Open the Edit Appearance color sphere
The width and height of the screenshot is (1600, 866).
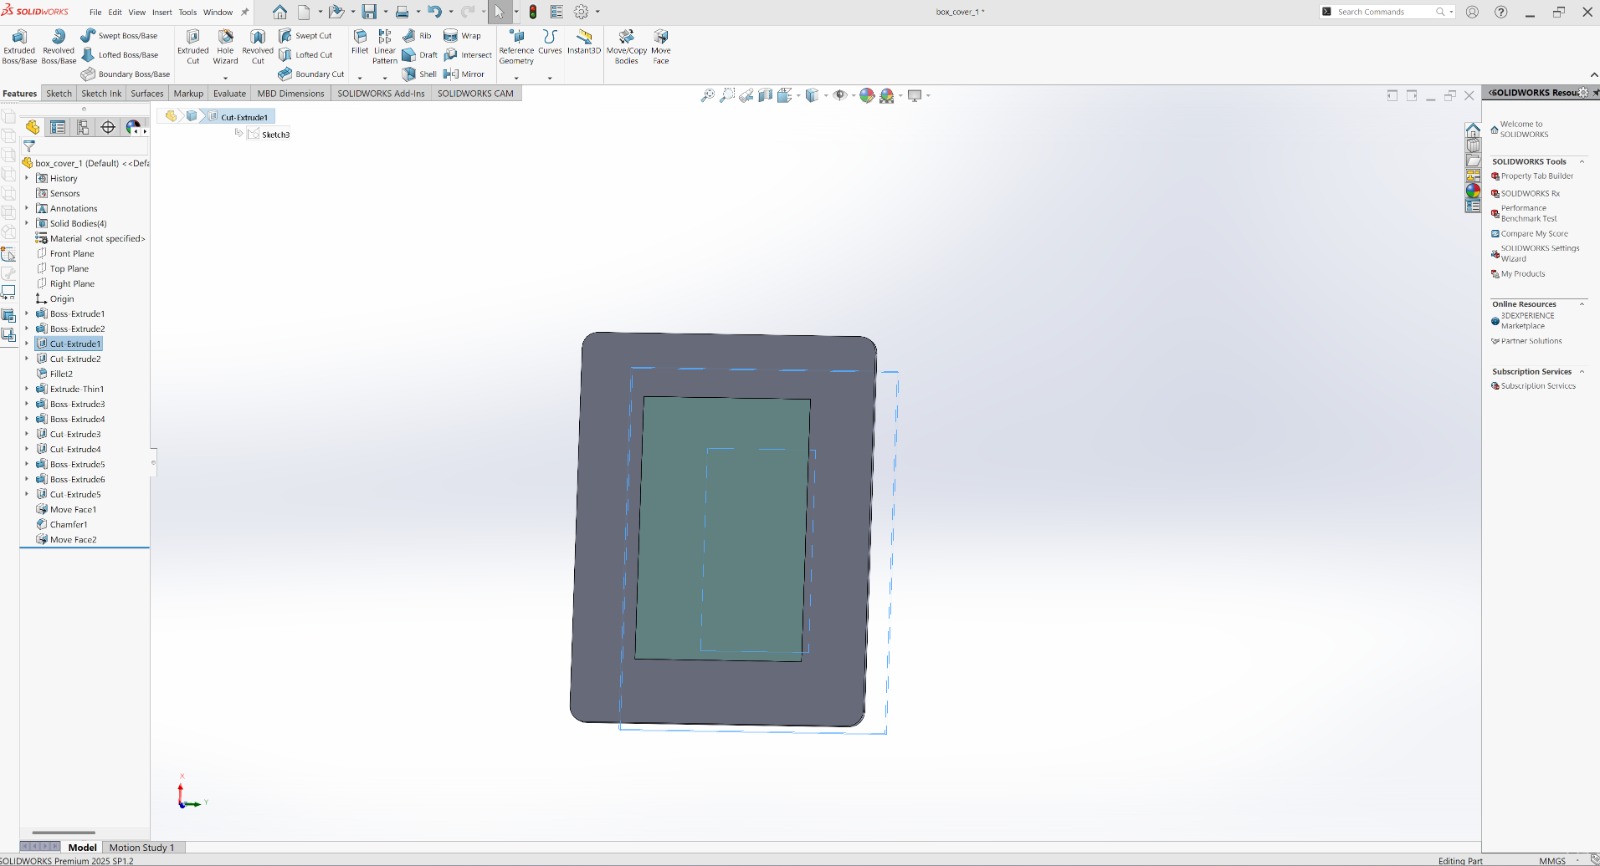click(866, 95)
